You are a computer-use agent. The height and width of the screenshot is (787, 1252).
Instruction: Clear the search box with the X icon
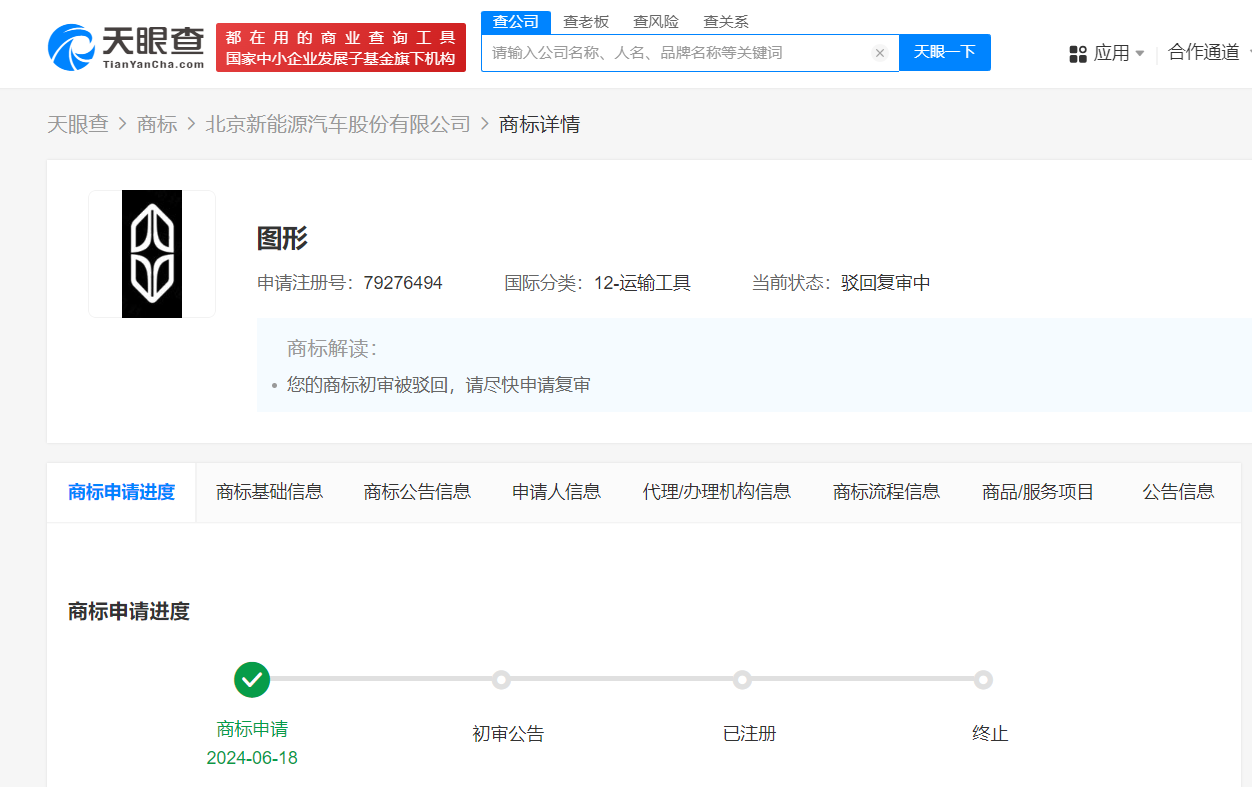pyautogui.click(x=879, y=53)
